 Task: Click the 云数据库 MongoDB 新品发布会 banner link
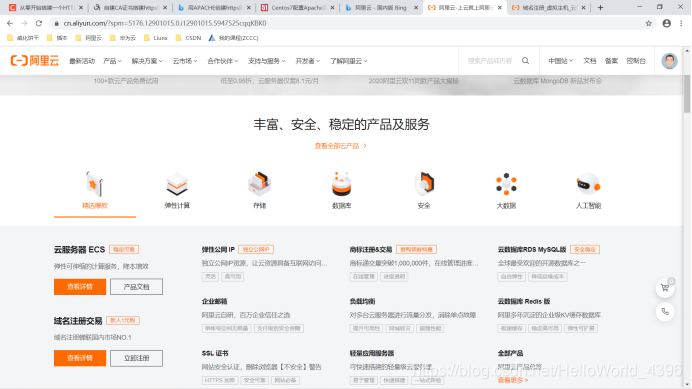tap(557, 81)
